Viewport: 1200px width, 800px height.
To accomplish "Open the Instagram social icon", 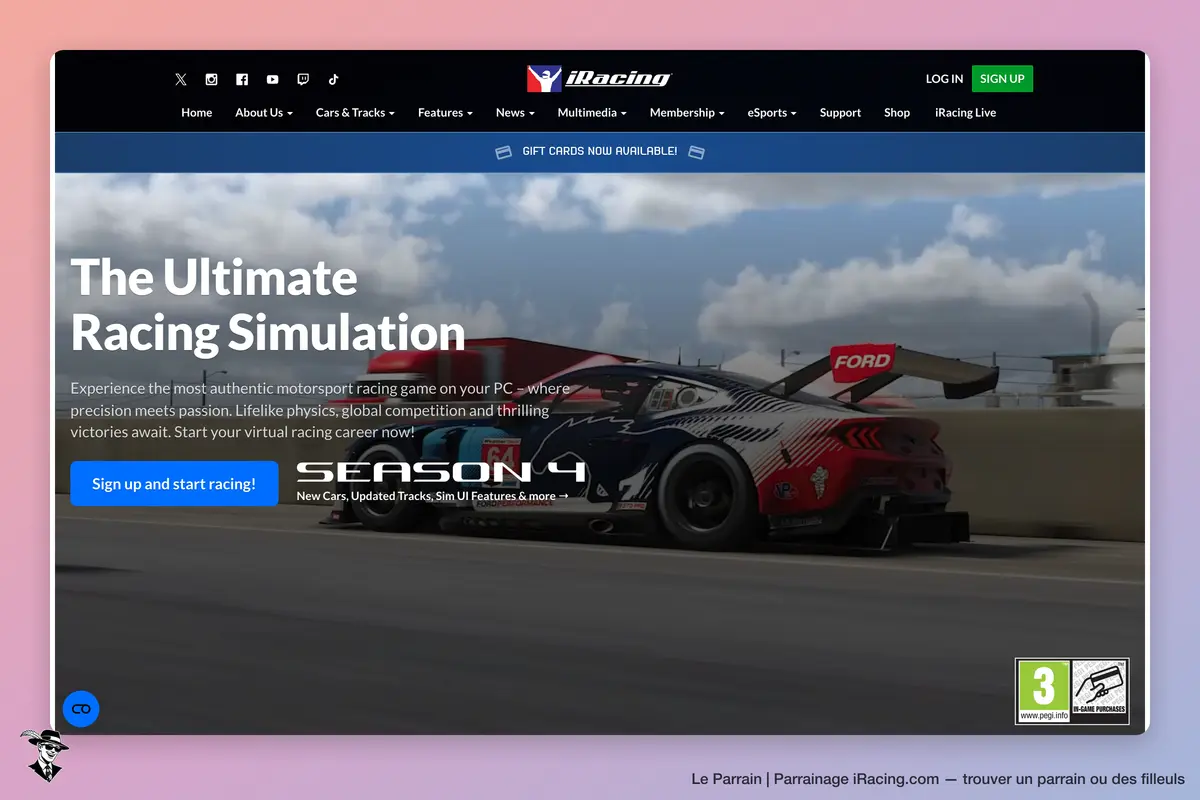I will pyautogui.click(x=211, y=79).
